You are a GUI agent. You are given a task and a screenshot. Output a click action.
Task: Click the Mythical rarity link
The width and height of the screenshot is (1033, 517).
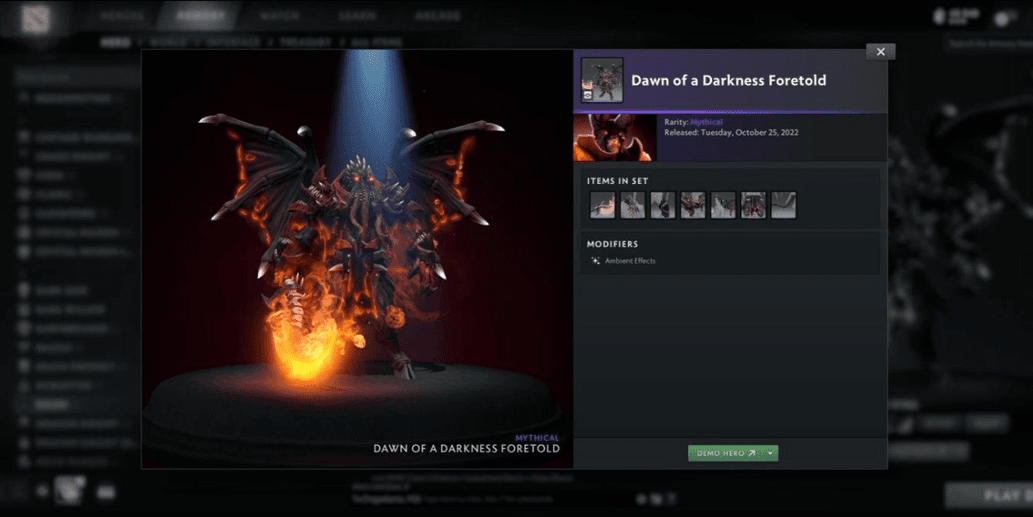(x=706, y=122)
